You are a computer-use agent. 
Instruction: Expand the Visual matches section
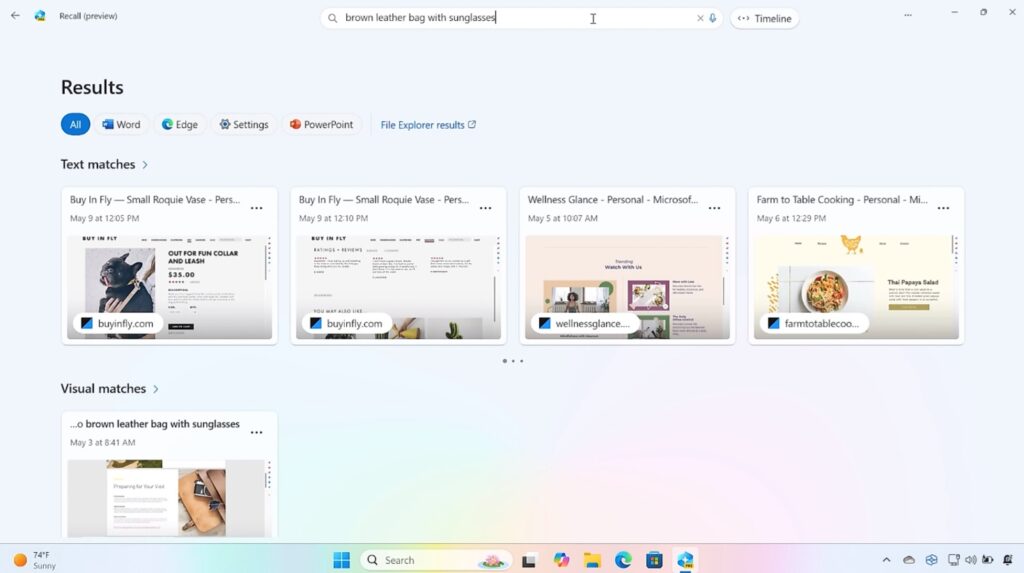156,389
